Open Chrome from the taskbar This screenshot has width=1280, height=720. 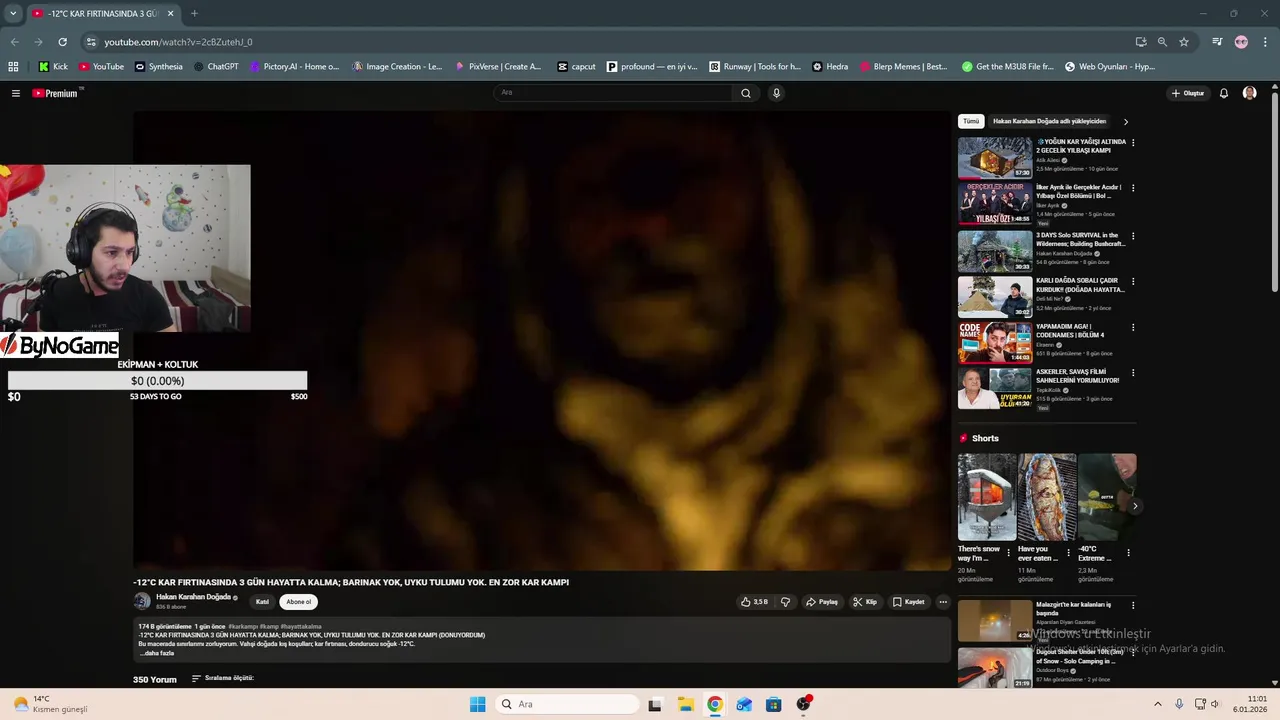coord(714,704)
